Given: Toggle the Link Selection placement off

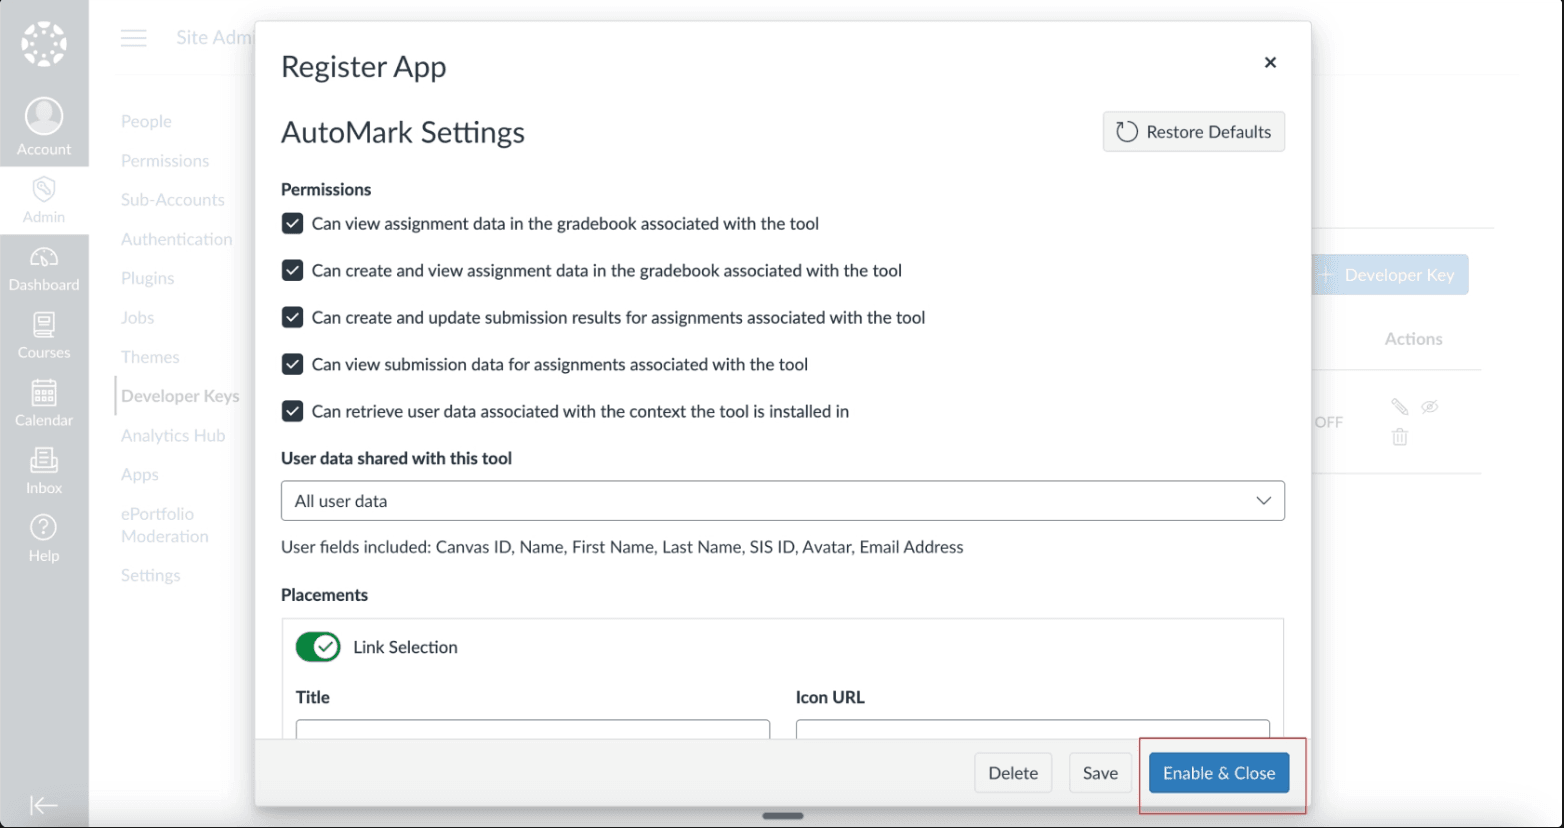Looking at the screenshot, I should [x=317, y=647].
